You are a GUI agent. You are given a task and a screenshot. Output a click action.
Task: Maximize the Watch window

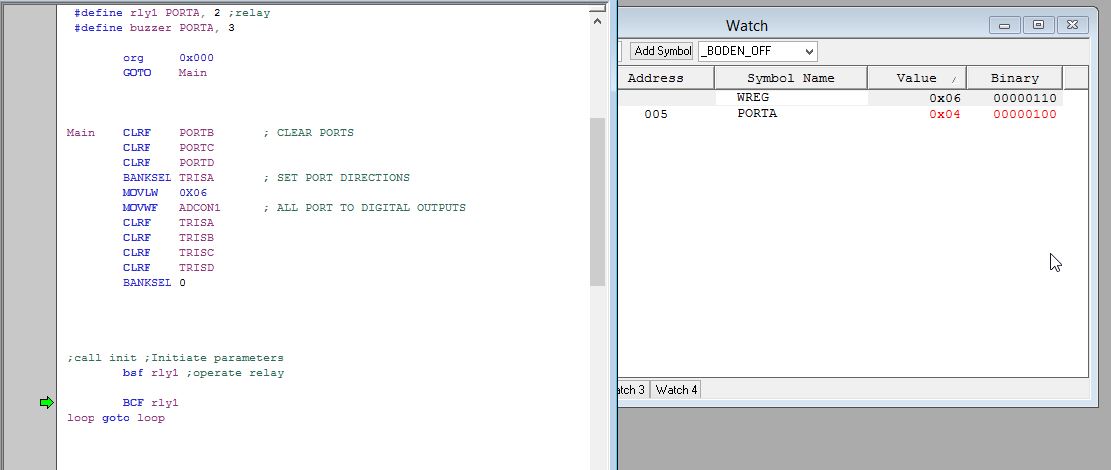1039,25
